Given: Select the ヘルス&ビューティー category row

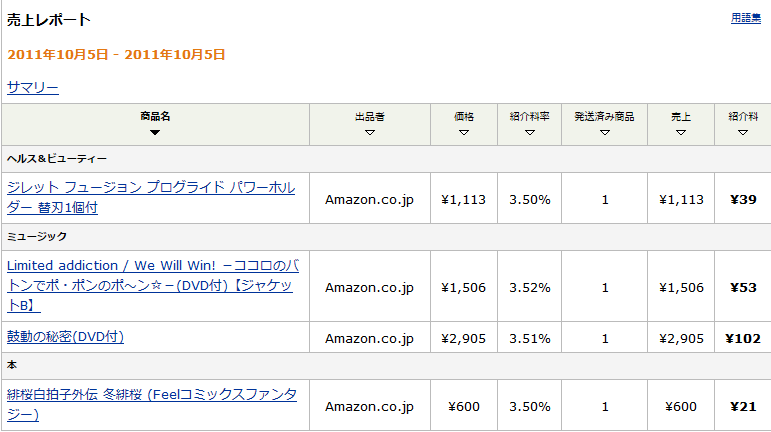Looking at the screenshot, I should (x=57, y=158).
